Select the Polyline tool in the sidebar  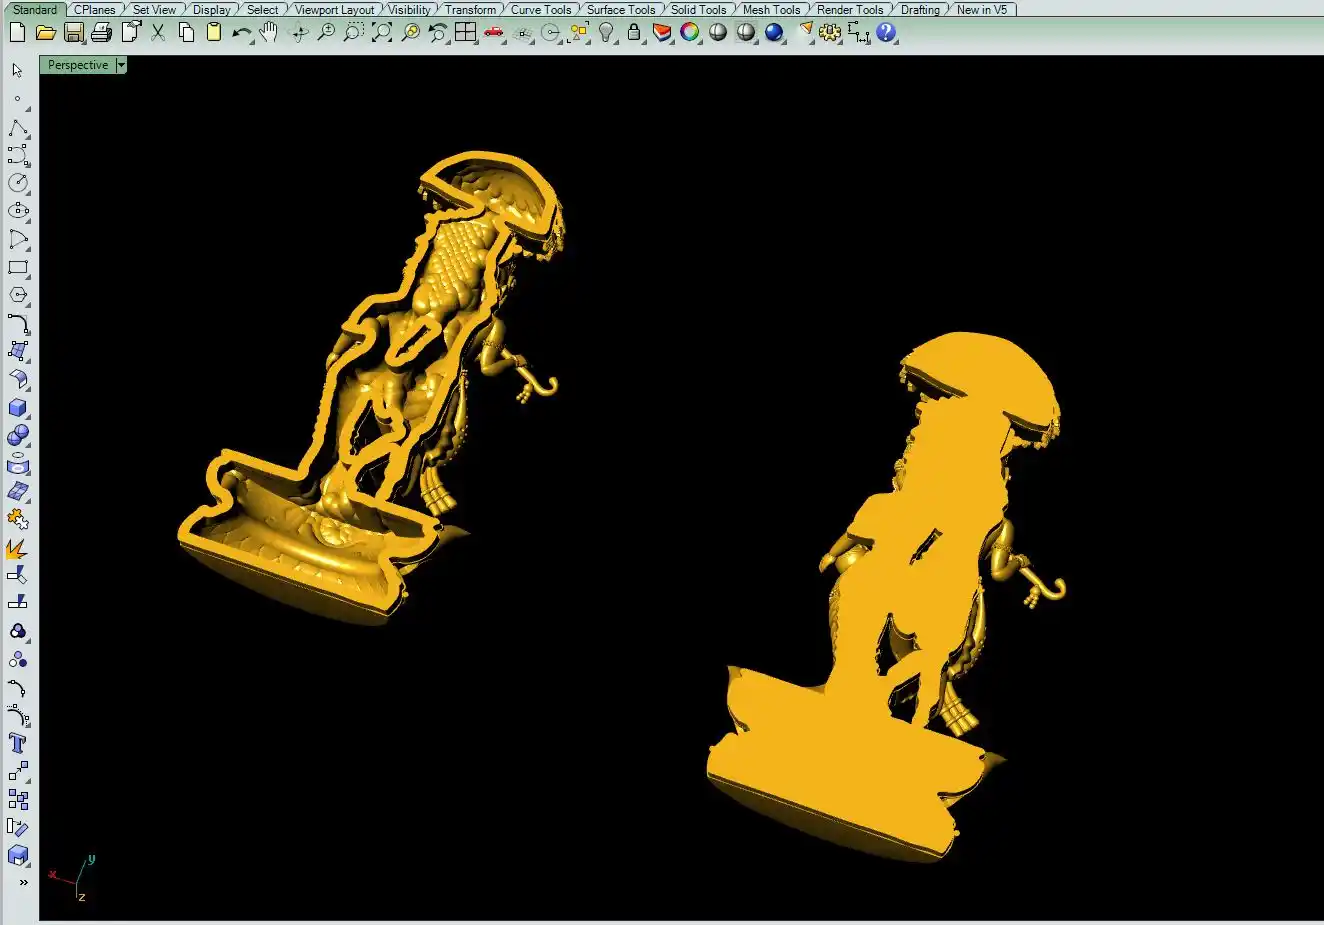18,128
